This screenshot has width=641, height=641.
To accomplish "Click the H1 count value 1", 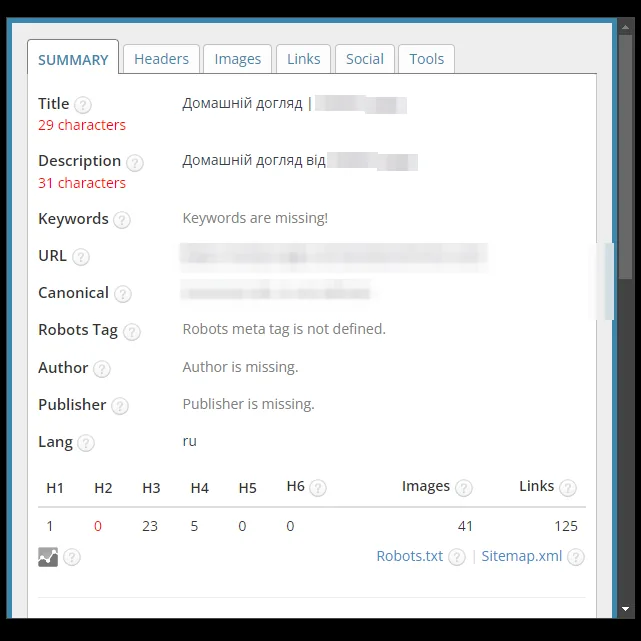I will [50, 526].
